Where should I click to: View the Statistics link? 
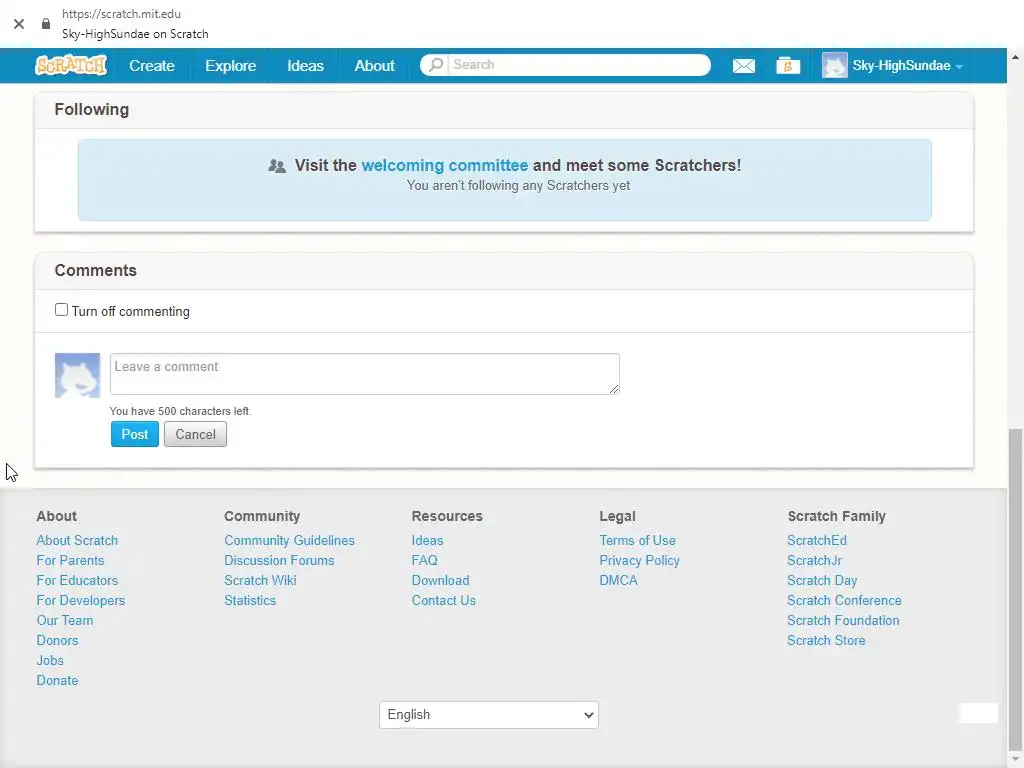point(249,600)
